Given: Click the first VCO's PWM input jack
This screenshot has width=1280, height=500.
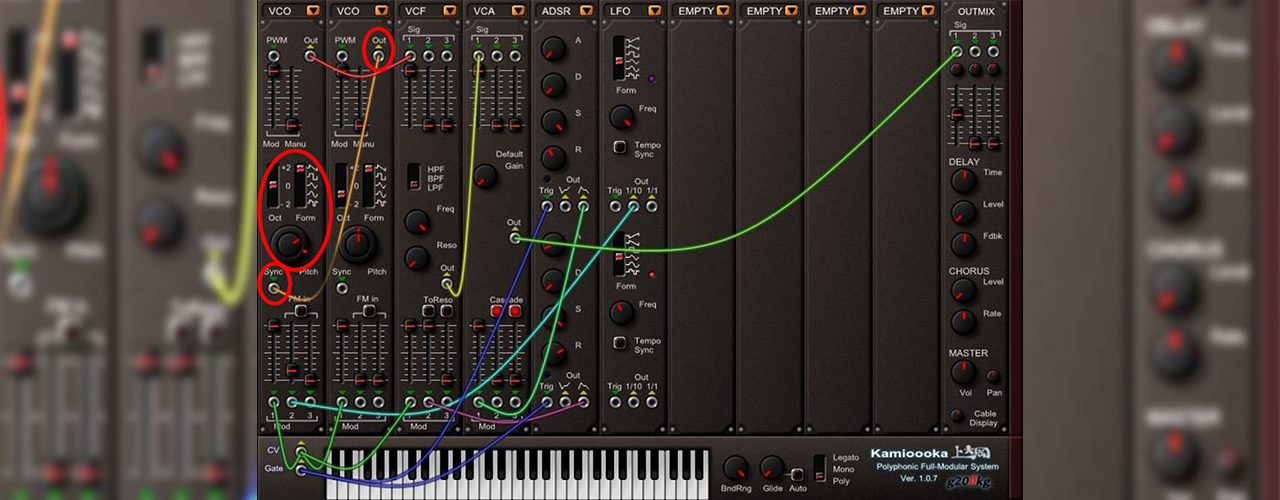Looking at the screenshot, I should [x=273, y=56].
